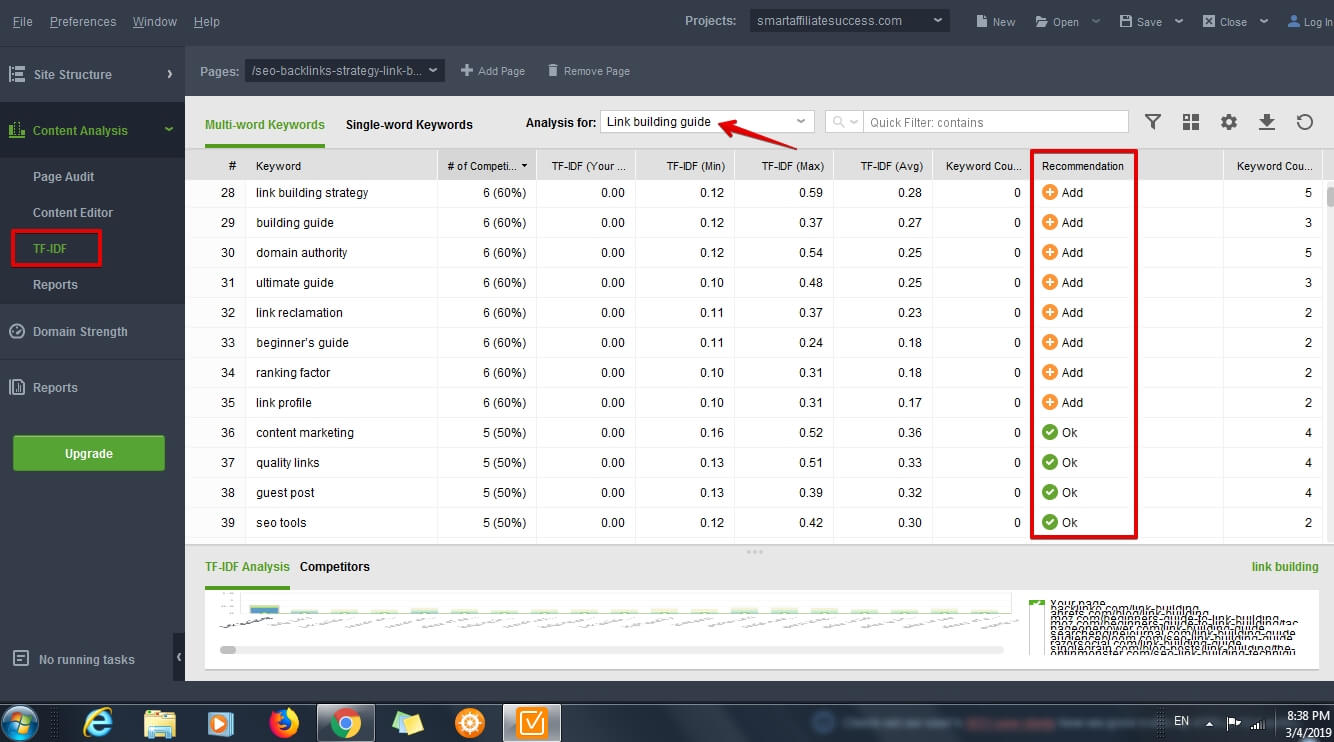Image resolution: width=1334 pixels, height=742 pixels.
Task: Click the chart horizontal scrollbar thumb
Action: tap(228, 650)
